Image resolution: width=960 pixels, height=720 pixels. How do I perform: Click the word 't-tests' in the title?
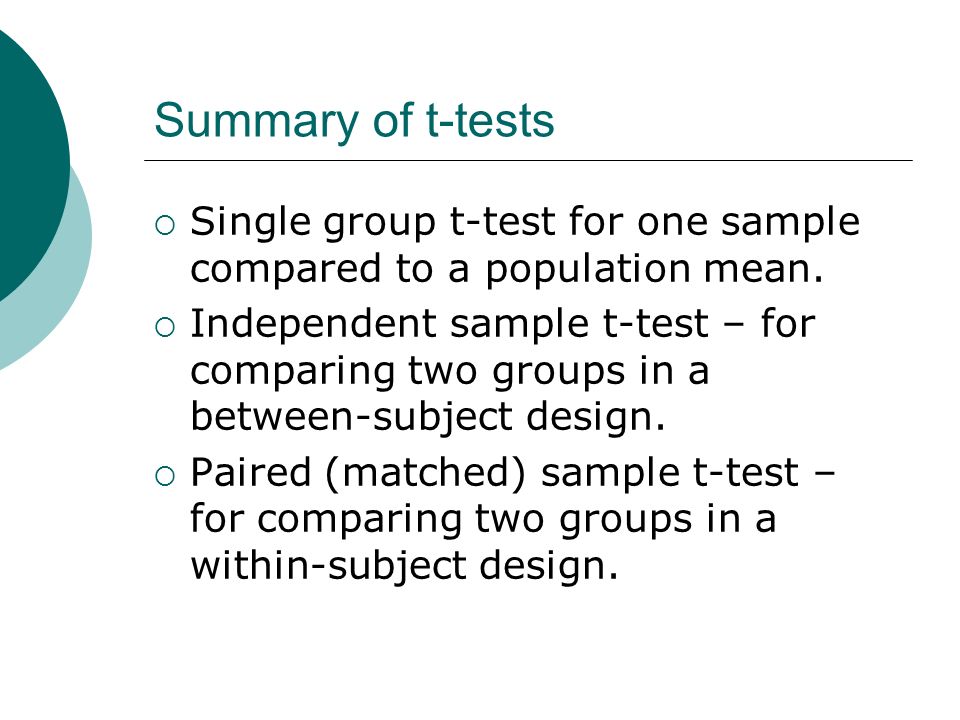[490, 121]
